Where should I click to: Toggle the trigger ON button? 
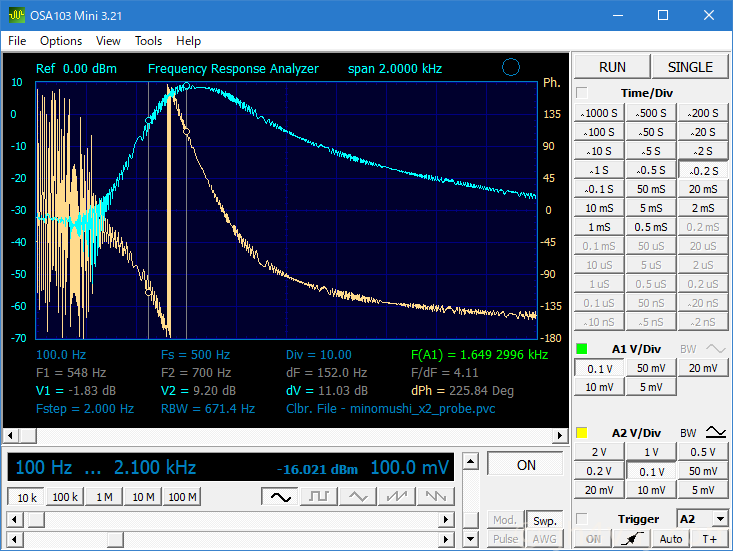593,539
